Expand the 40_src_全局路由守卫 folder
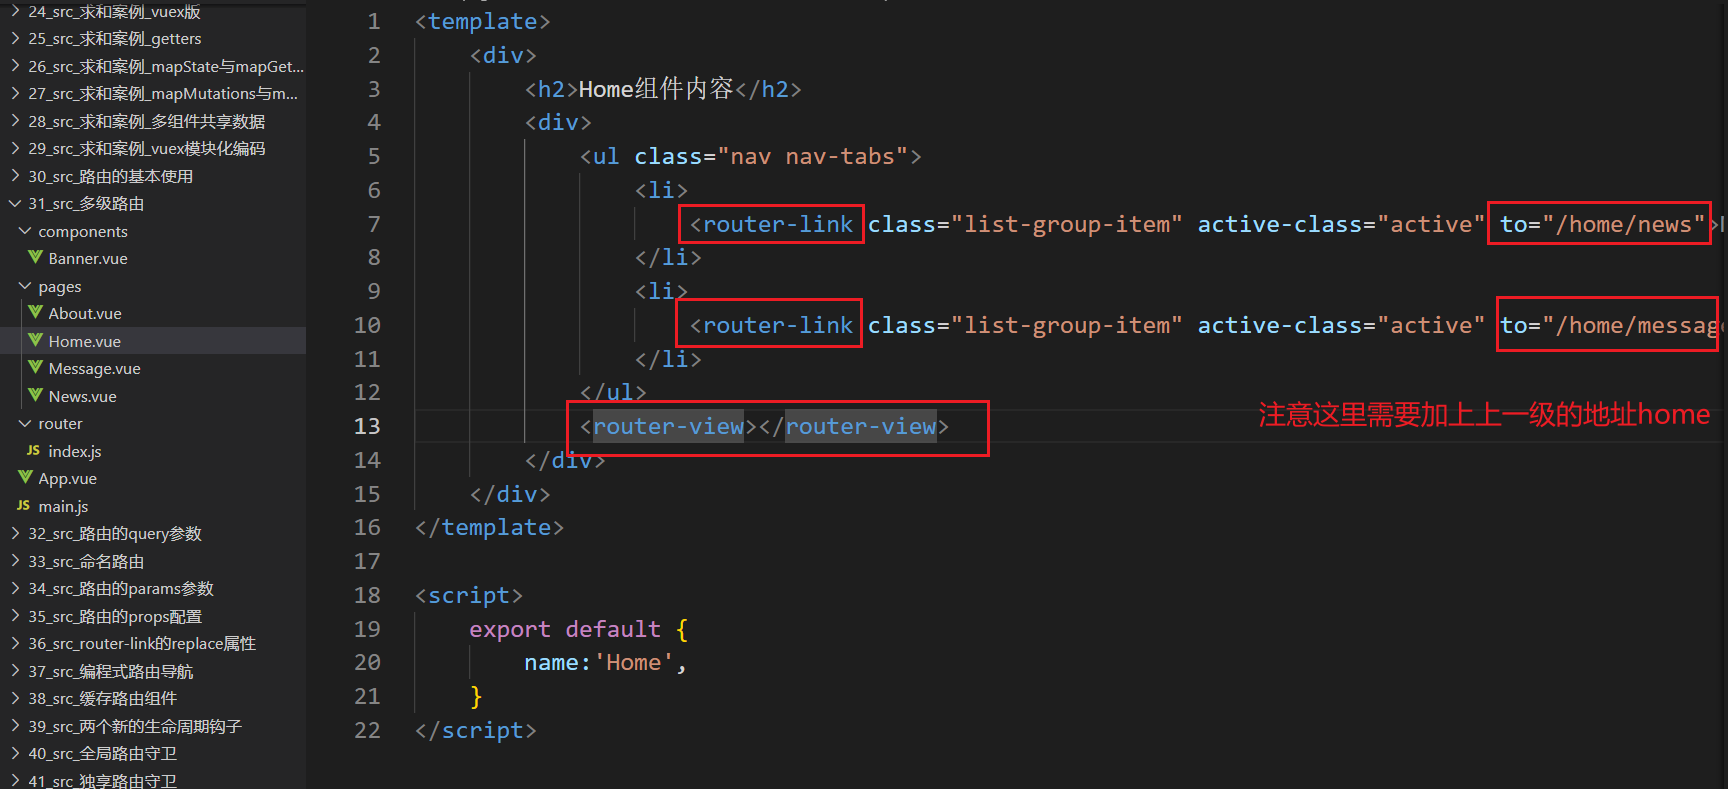 [x=15, y=753]
